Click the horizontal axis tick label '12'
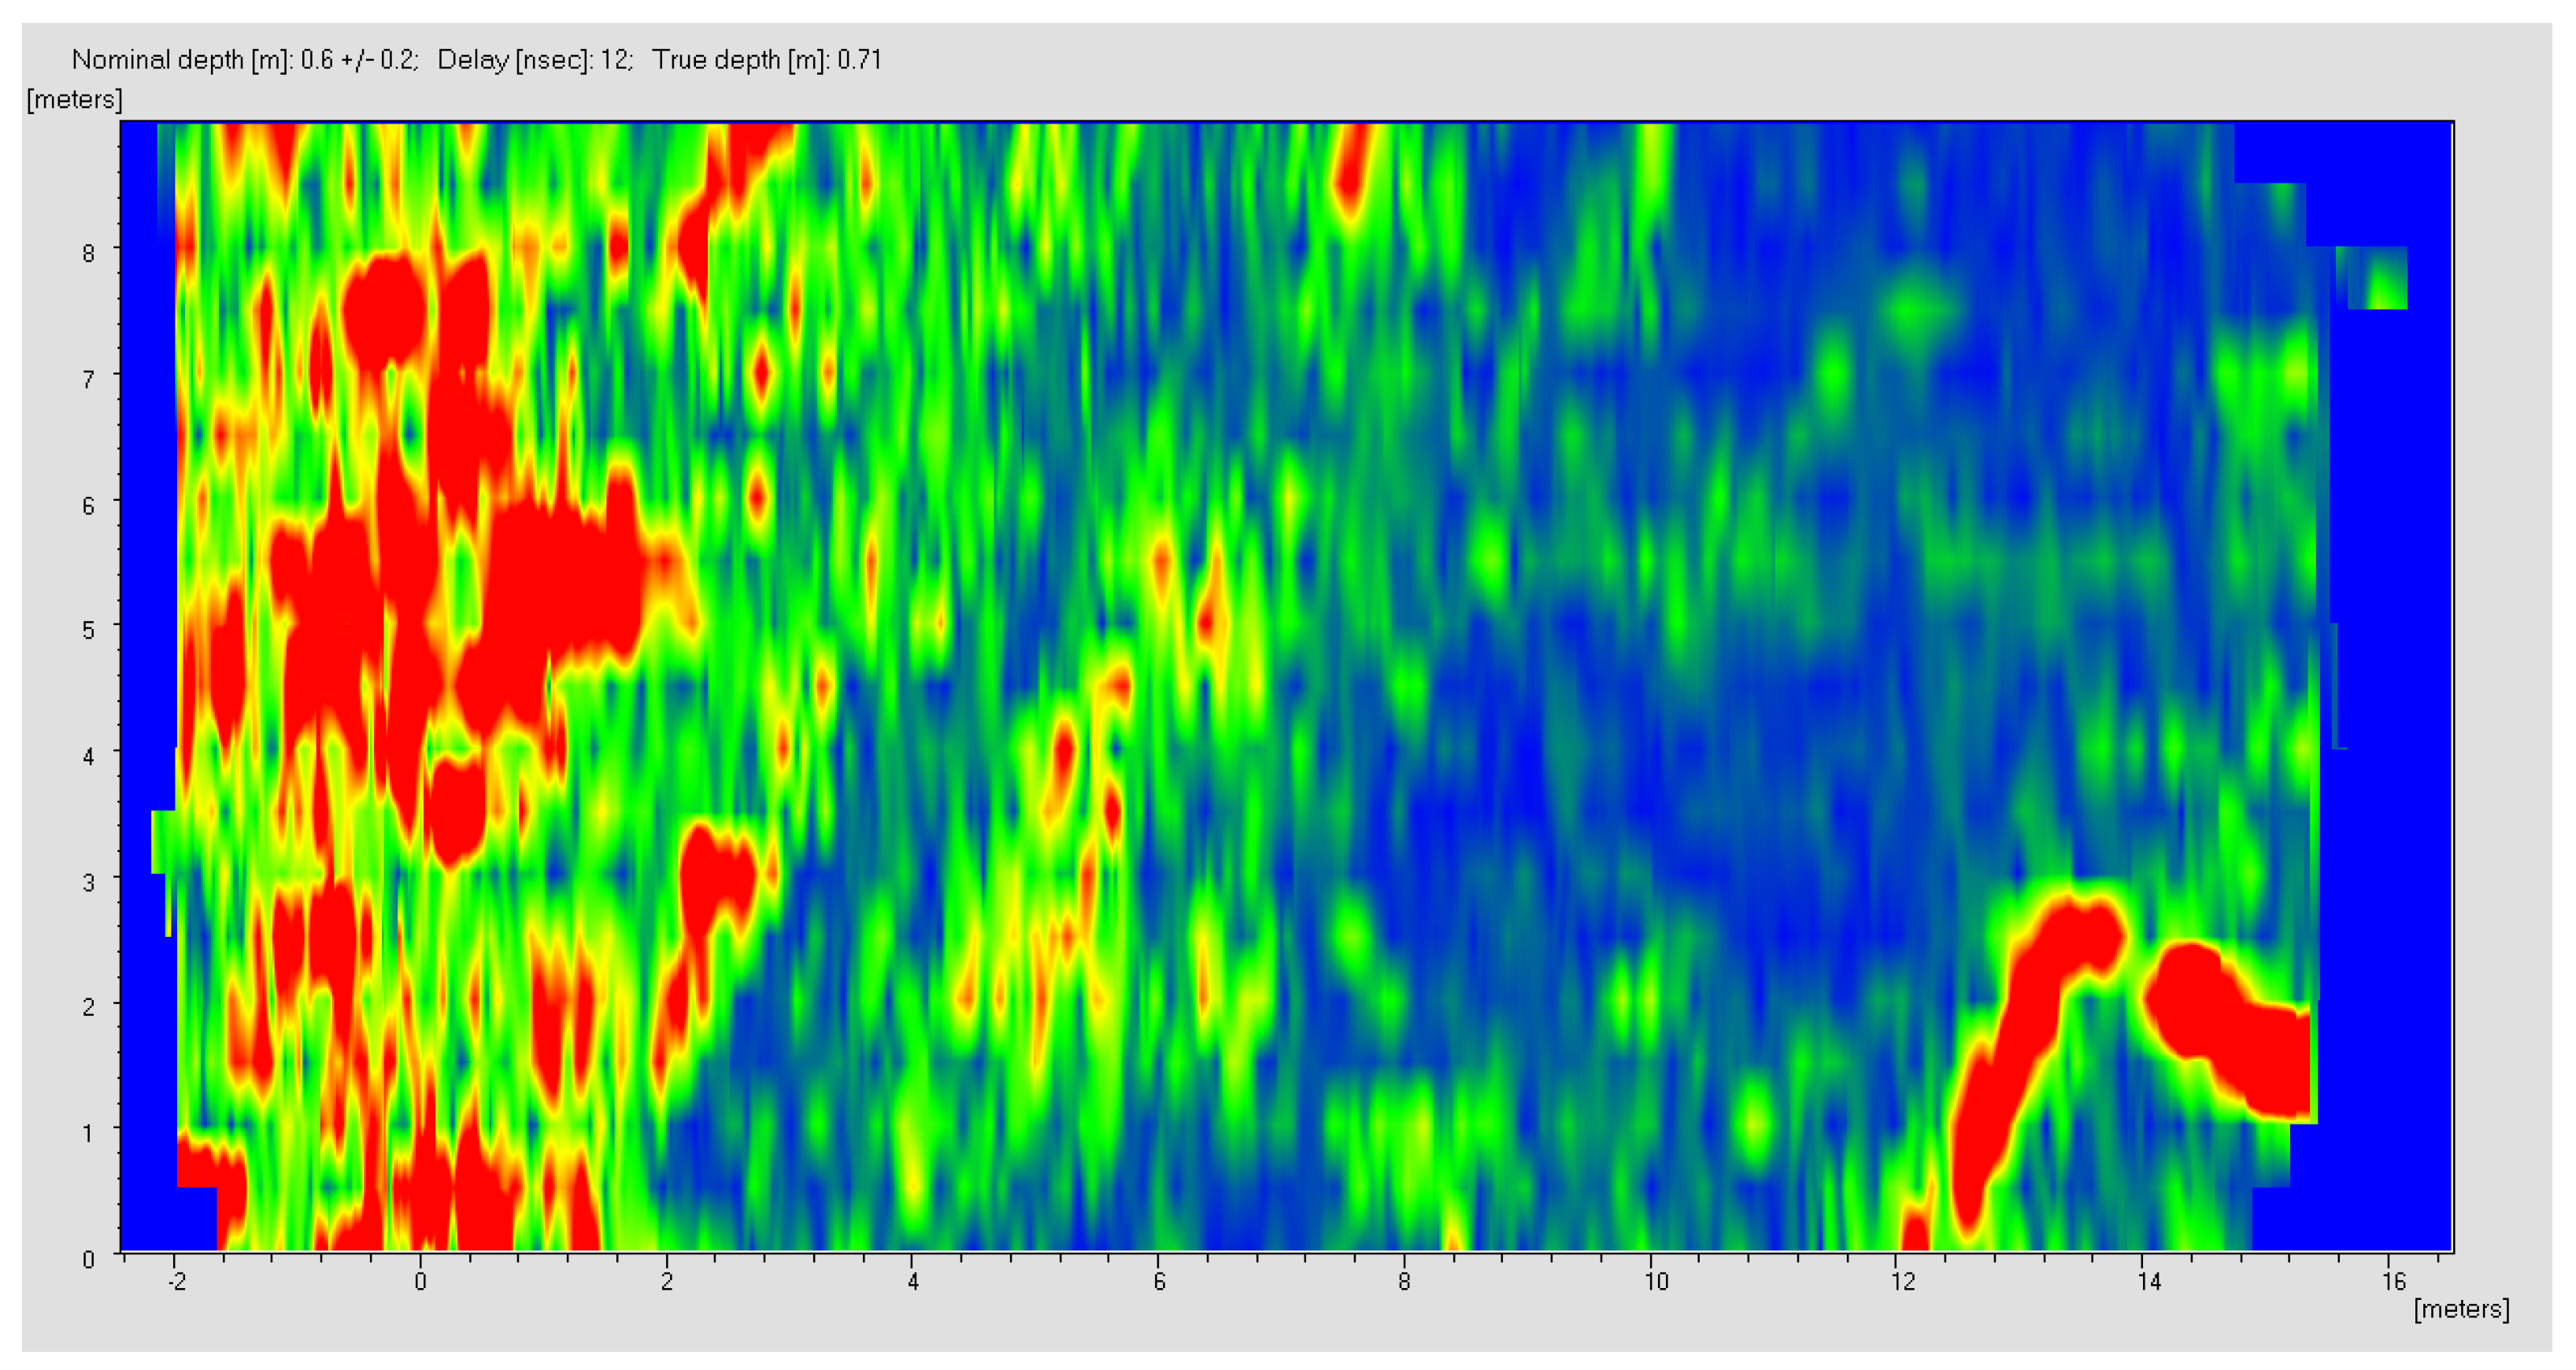2576x1370 pixels. point(1902,1282)
